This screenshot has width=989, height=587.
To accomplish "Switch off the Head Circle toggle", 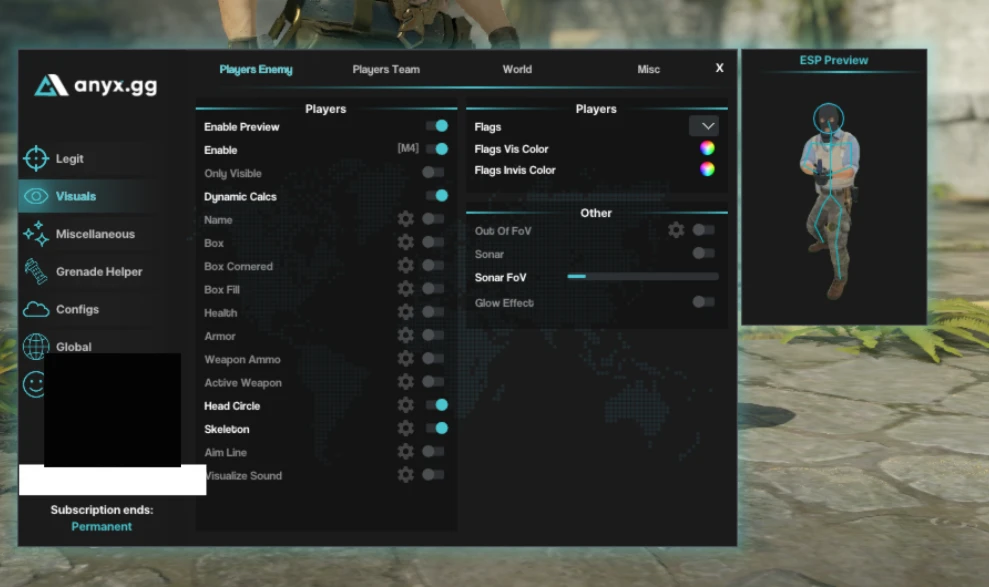I will [x=436, y=405].
